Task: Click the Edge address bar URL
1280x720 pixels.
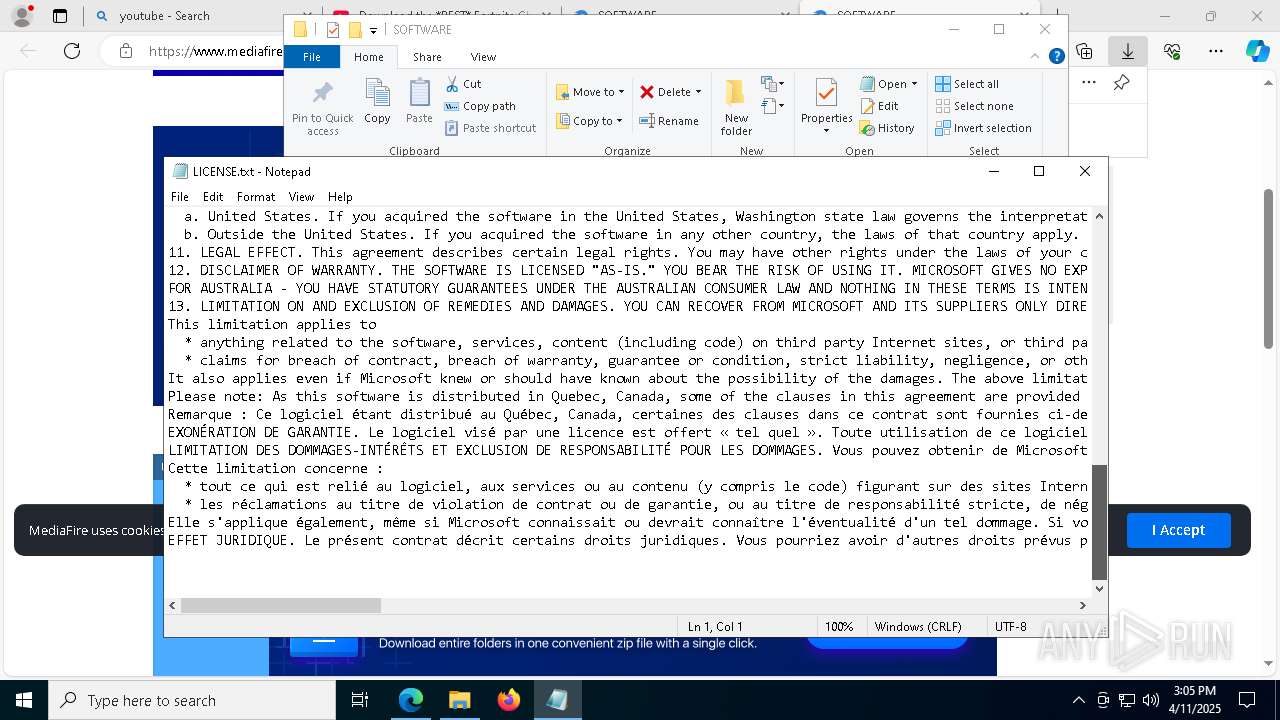Action: point(215,51)
